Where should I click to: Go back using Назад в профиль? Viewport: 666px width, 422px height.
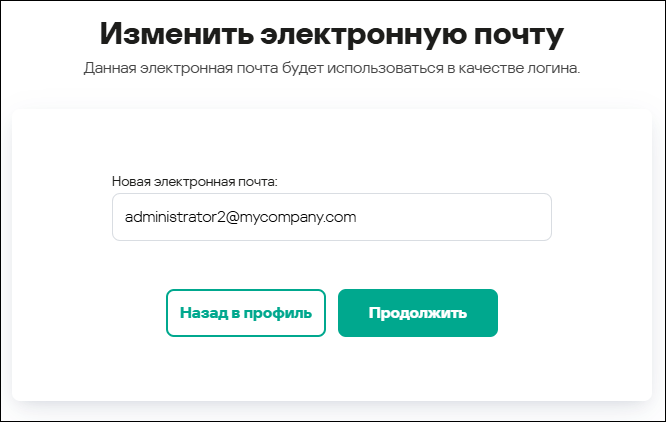point(246,313)
